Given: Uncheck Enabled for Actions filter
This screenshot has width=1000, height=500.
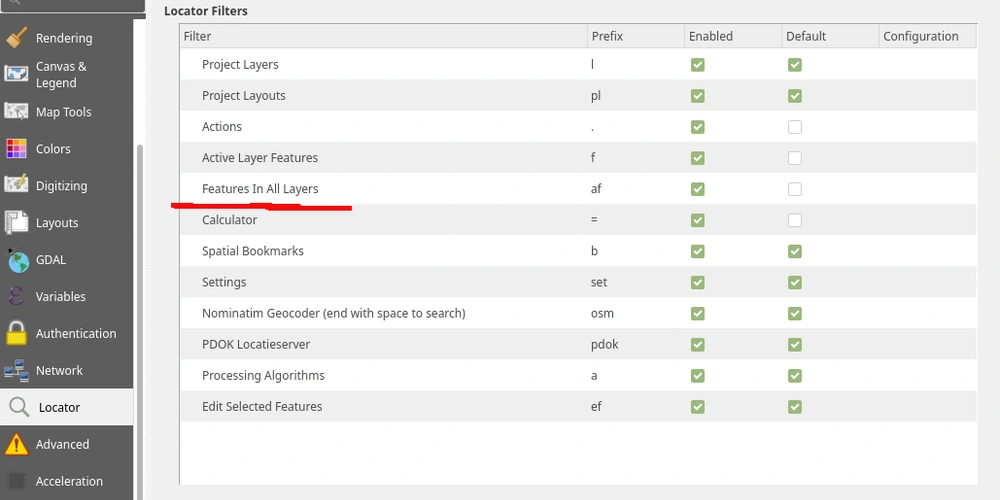Looking at the screenshot, I should (x=698, y=127).
